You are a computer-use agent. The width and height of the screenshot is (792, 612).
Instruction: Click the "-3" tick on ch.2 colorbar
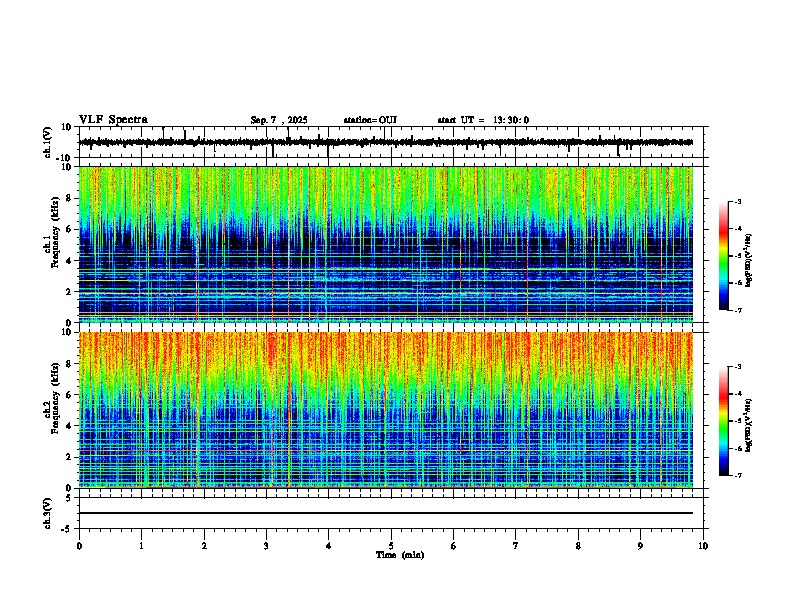[x=738, y=367]
